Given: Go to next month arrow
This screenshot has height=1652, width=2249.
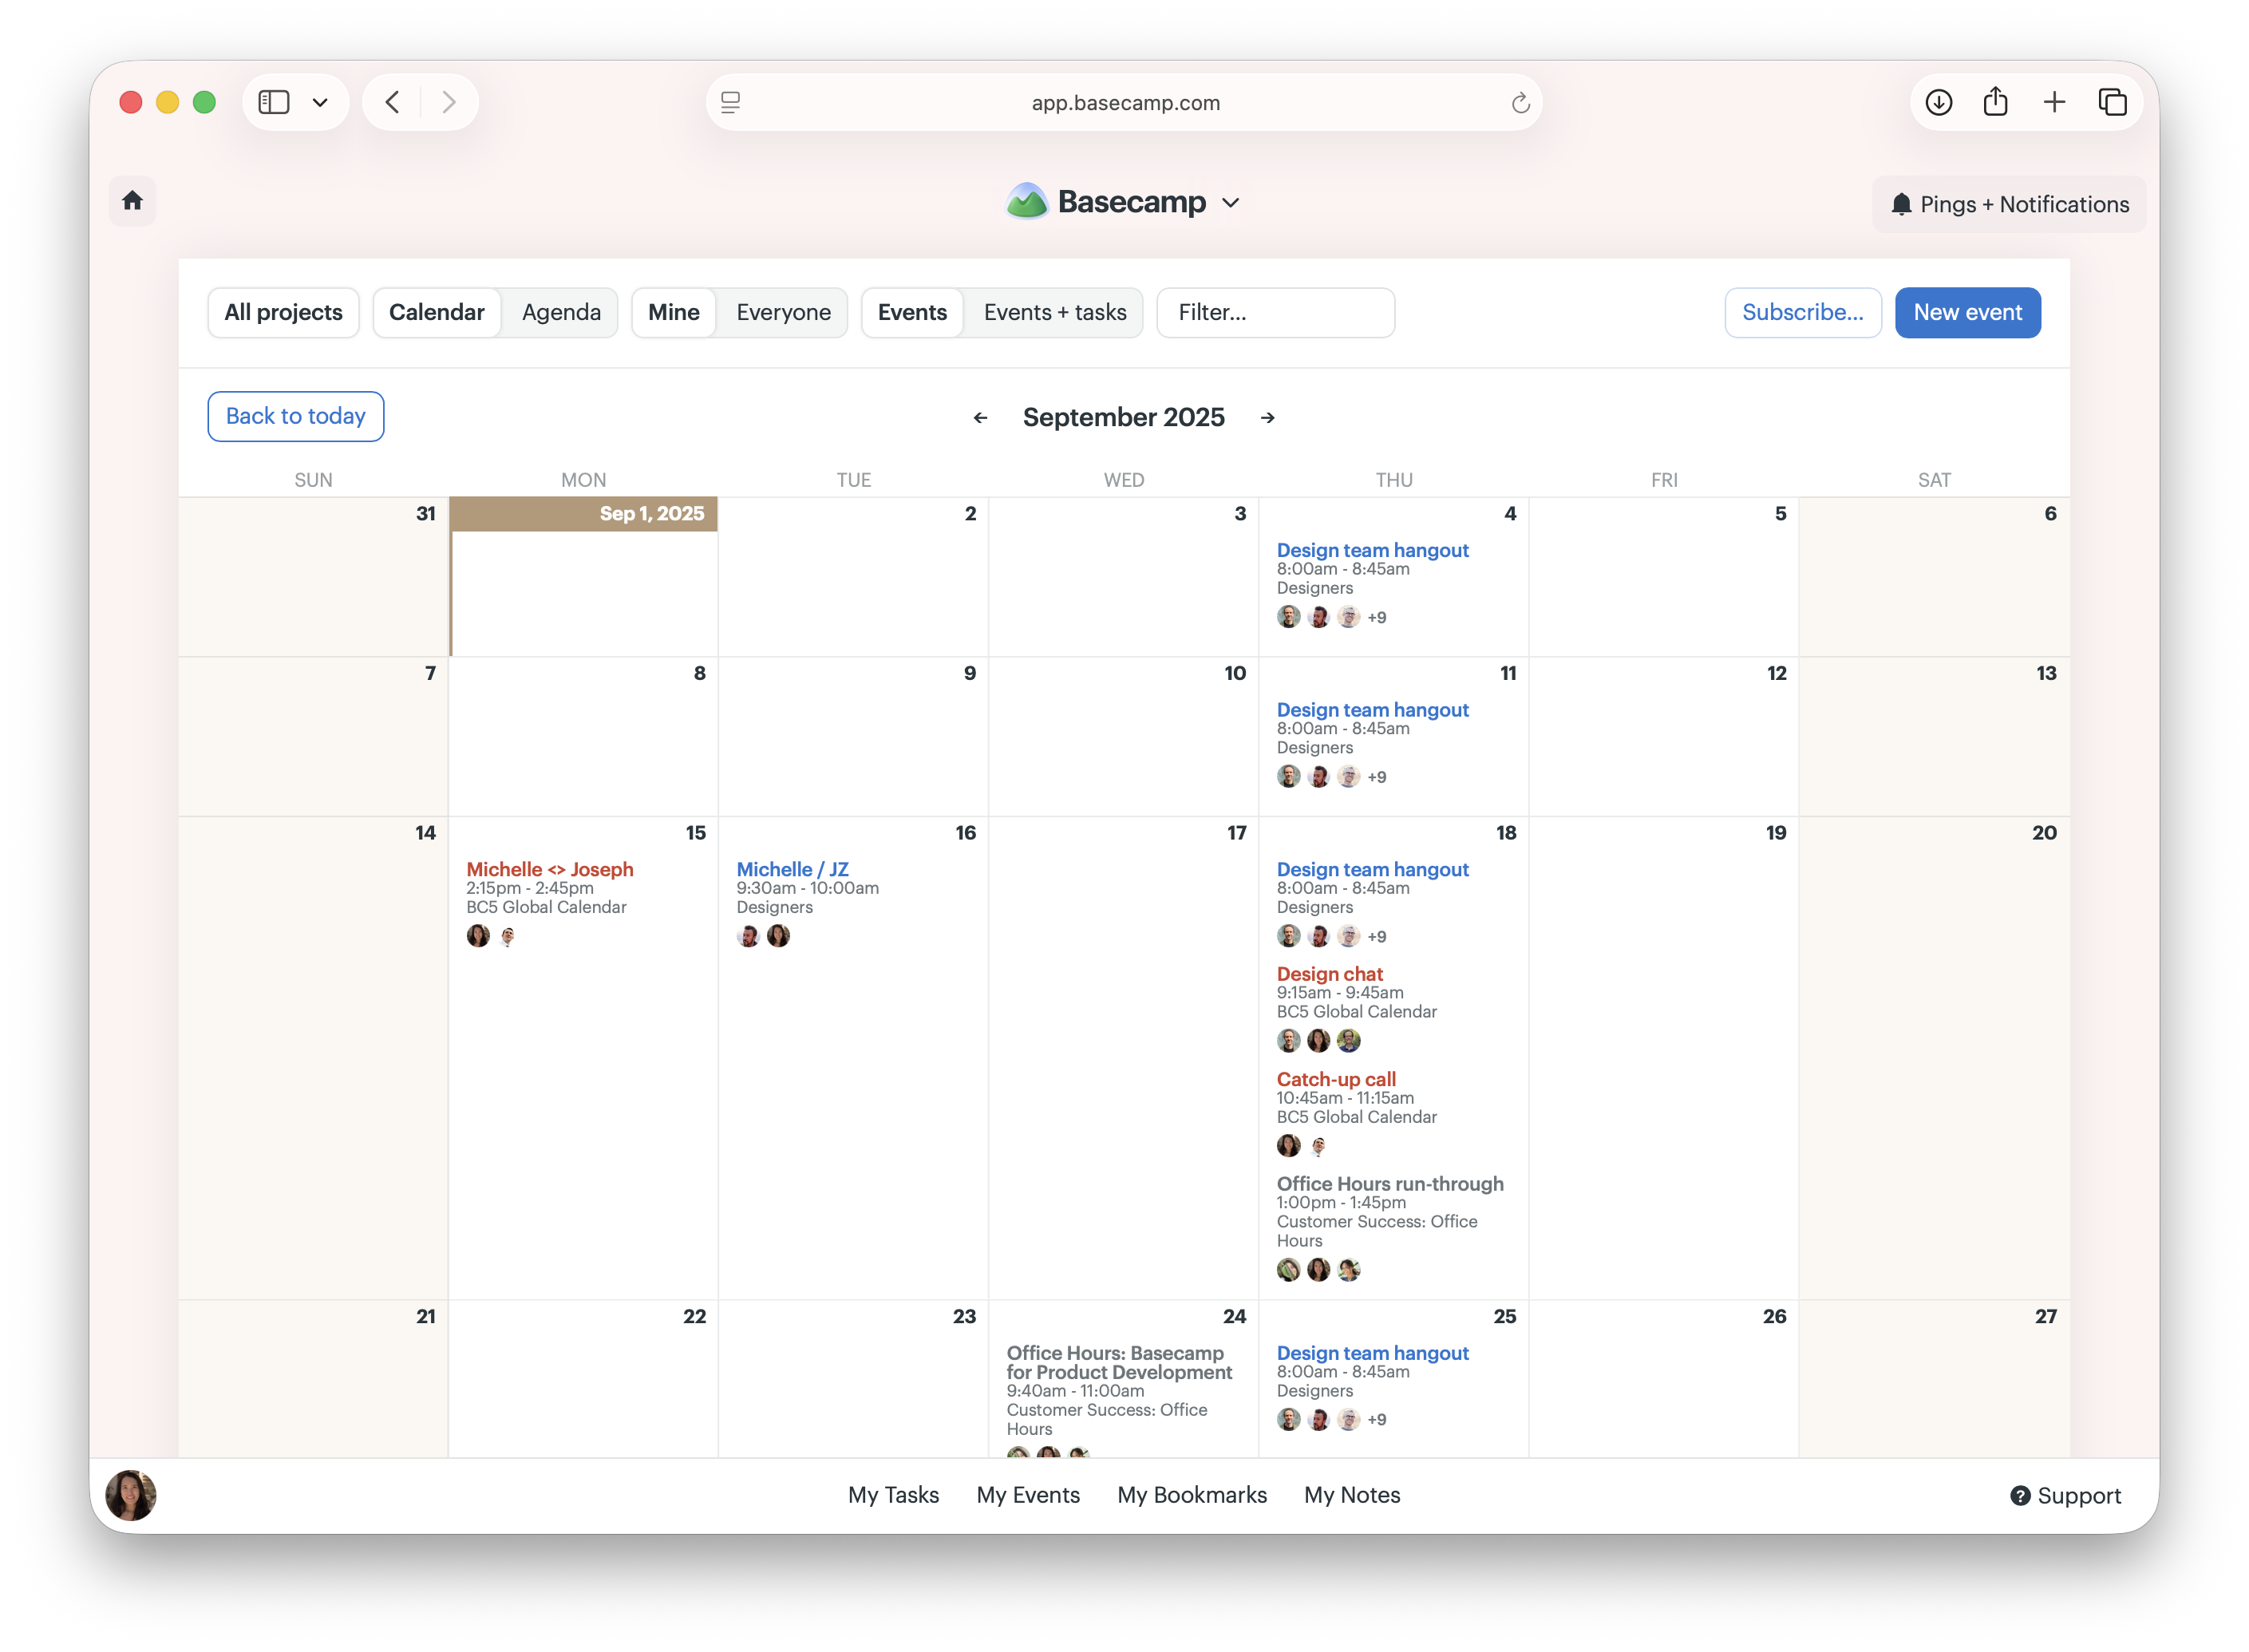Looking at the screenshot, I should [x=1267, y=418].
